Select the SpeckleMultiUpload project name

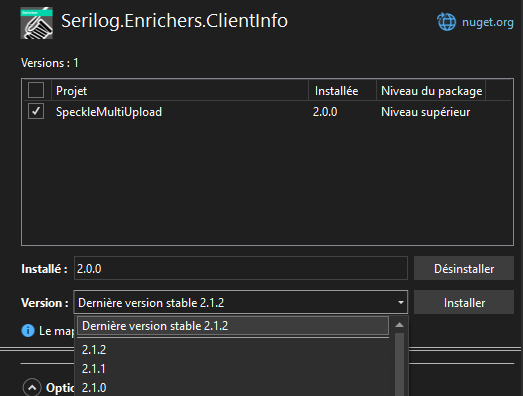pyautogui.click(x=109, y=112)
